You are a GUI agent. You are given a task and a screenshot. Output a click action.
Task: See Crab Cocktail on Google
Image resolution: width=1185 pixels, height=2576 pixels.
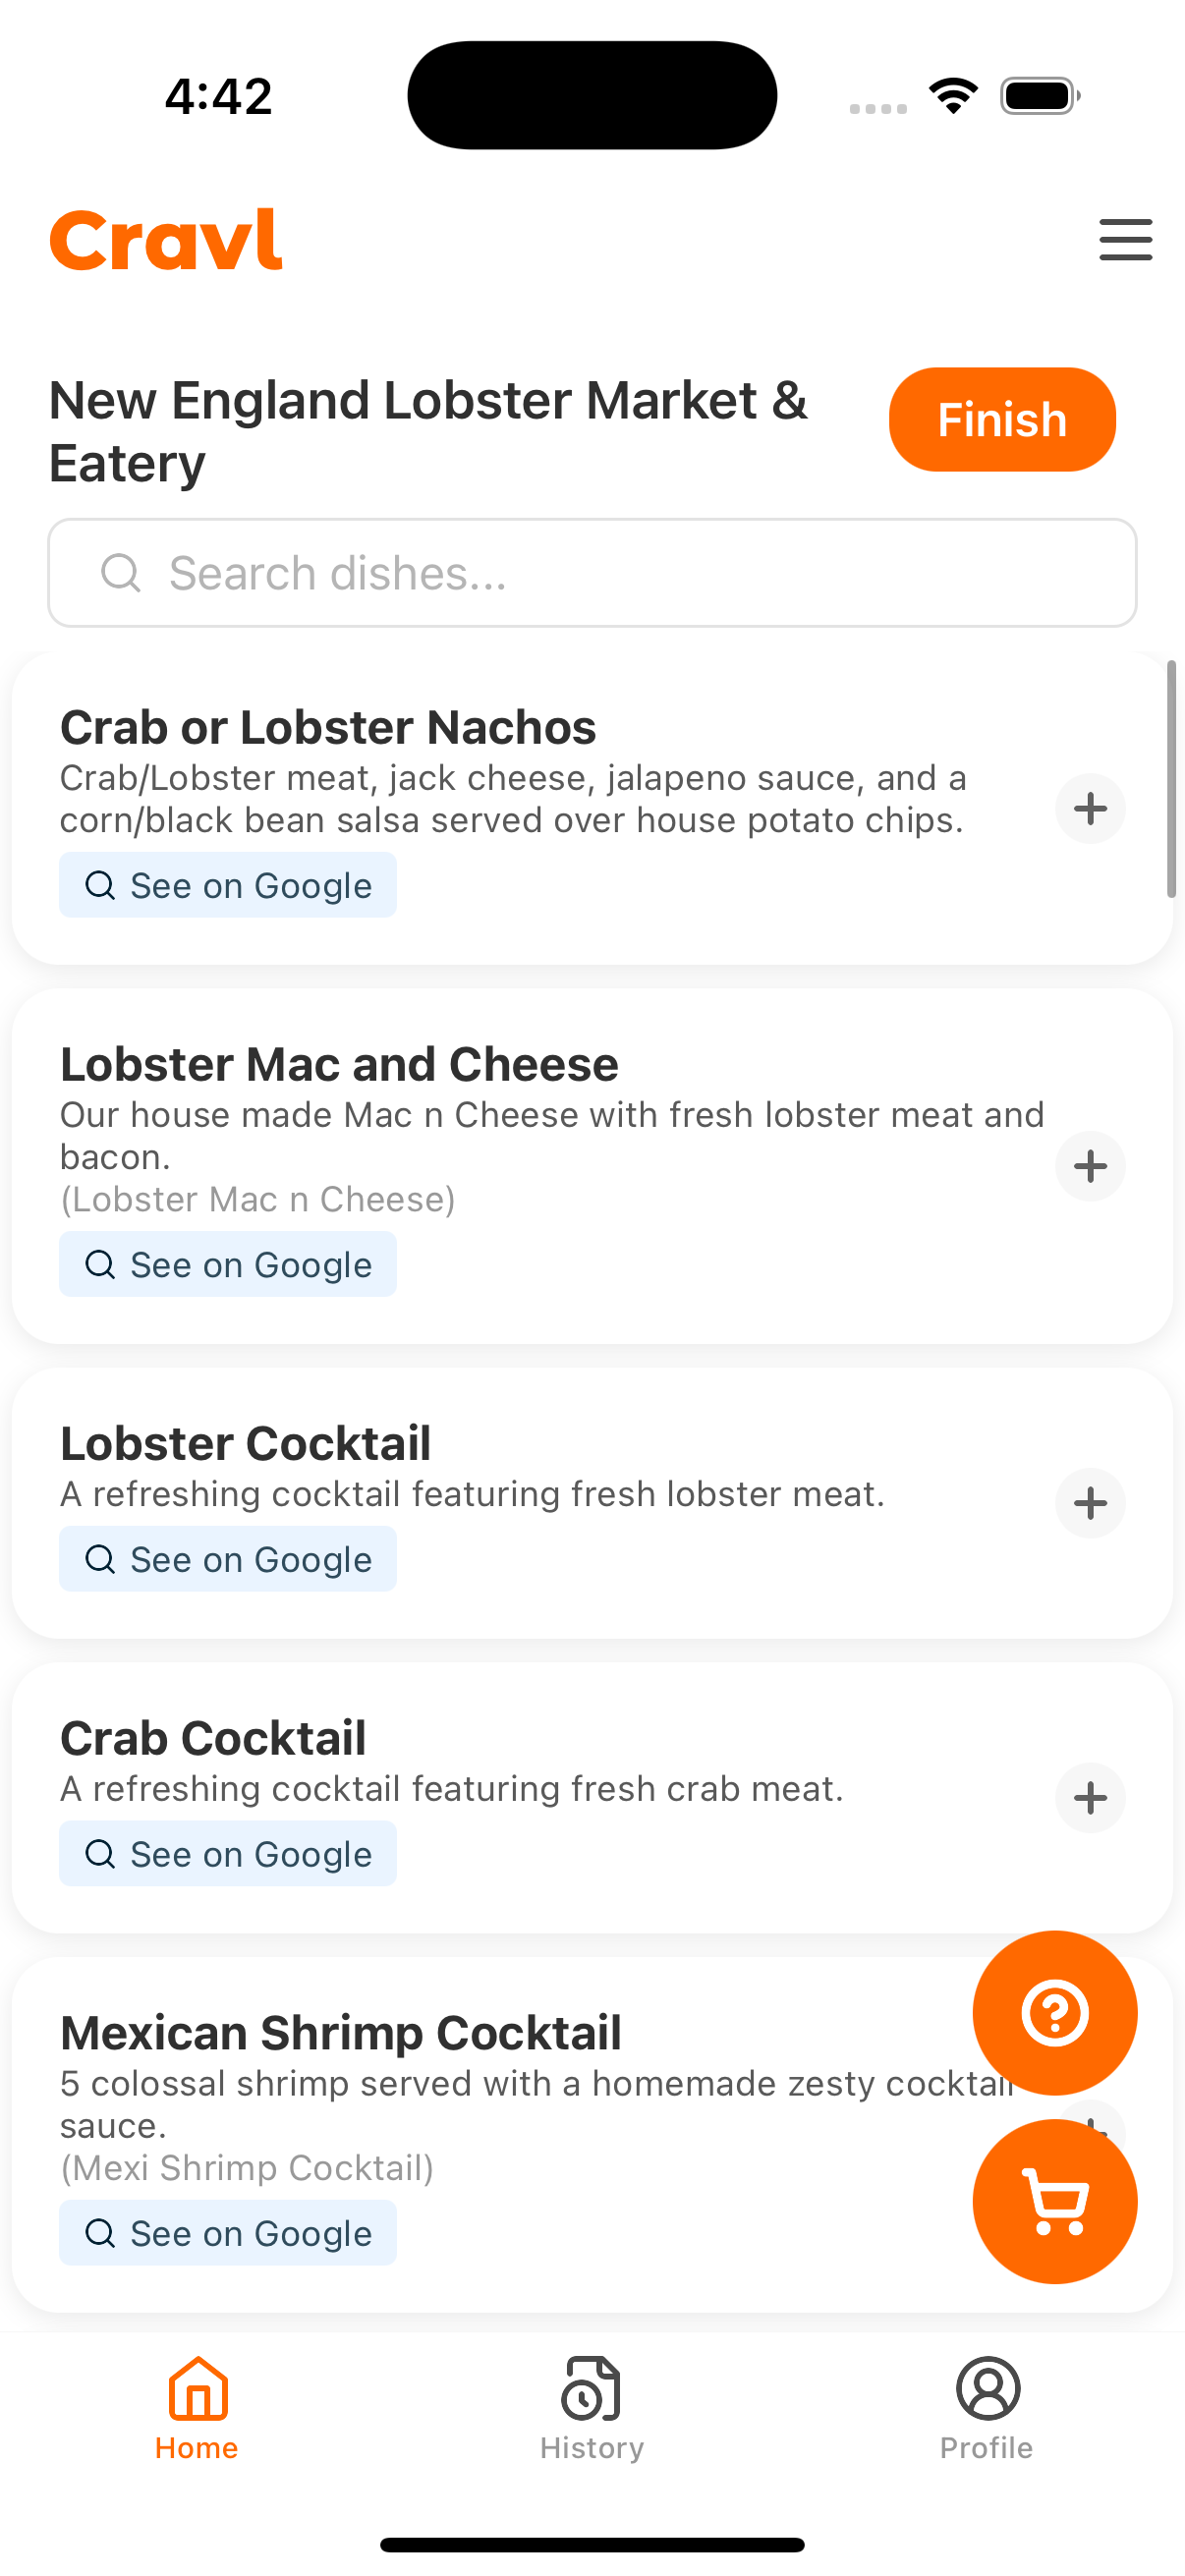click(228, 1854)
